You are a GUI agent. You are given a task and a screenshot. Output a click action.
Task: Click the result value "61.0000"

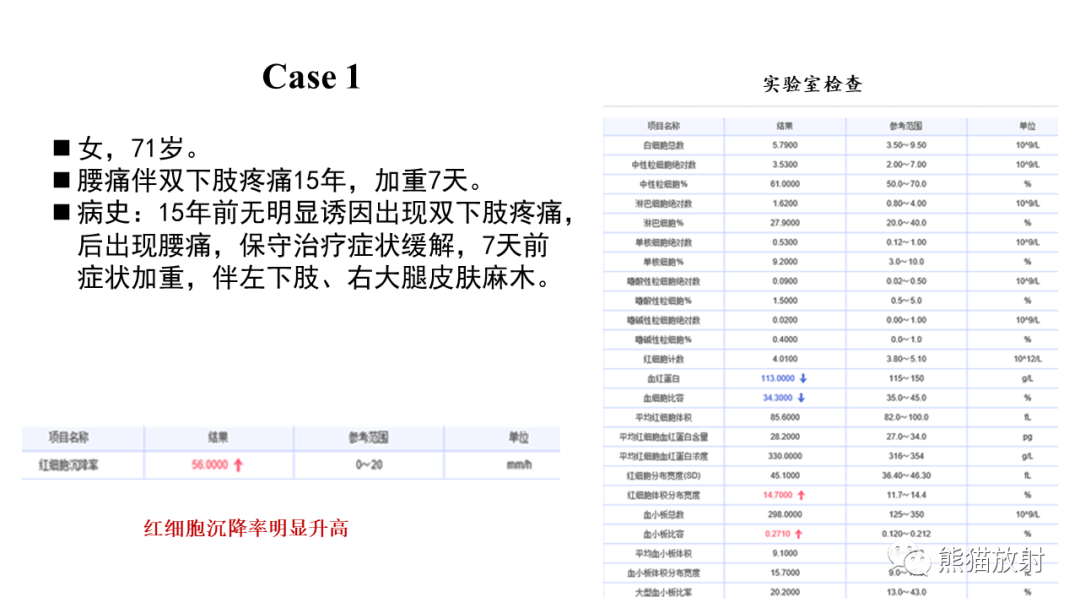(785, 185)
